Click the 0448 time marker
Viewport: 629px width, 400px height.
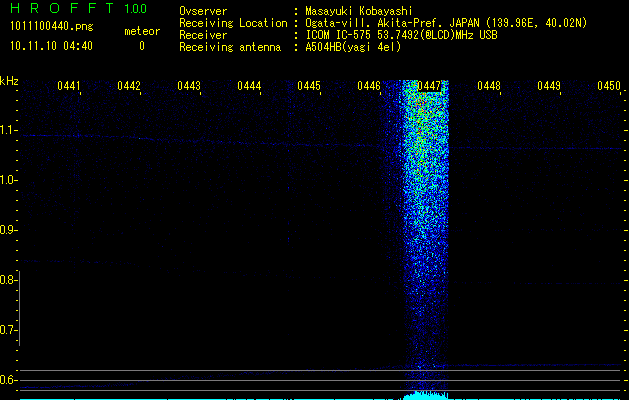489,86
